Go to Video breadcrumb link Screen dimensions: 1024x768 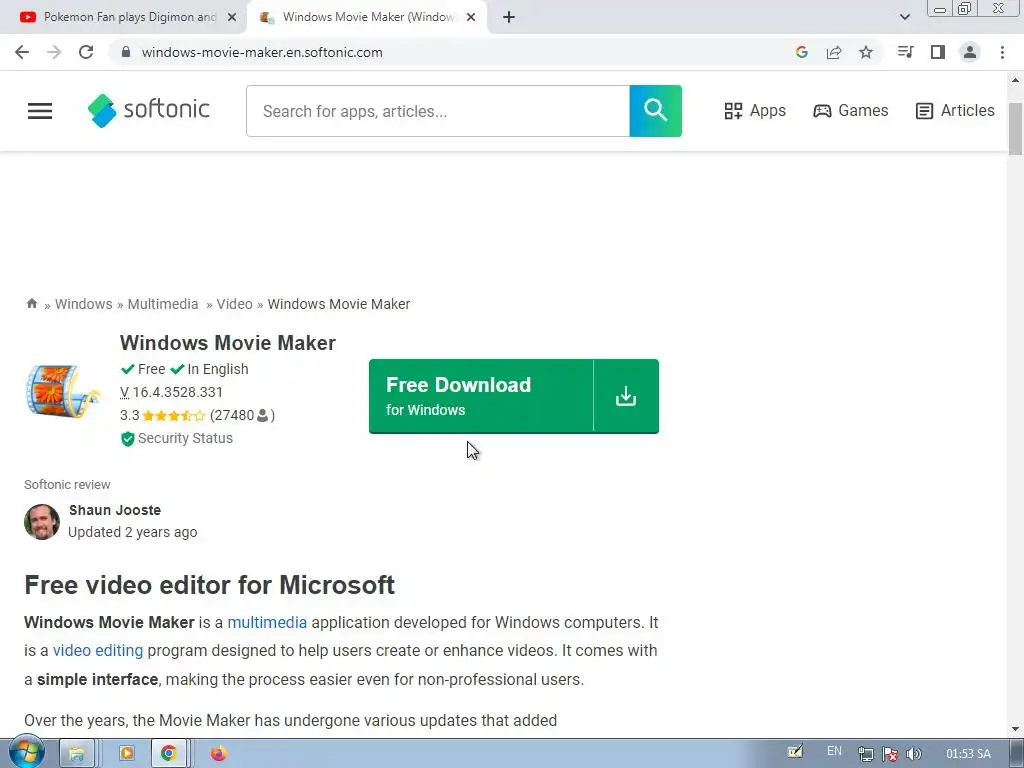click(234, 304)
